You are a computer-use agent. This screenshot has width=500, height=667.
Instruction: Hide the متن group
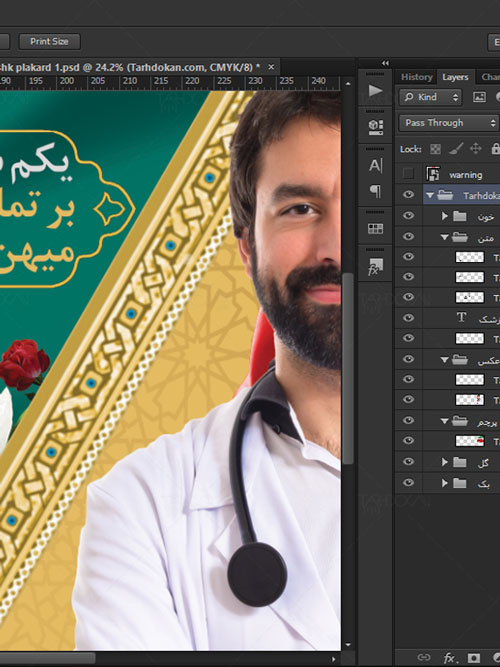coord(409,236)
